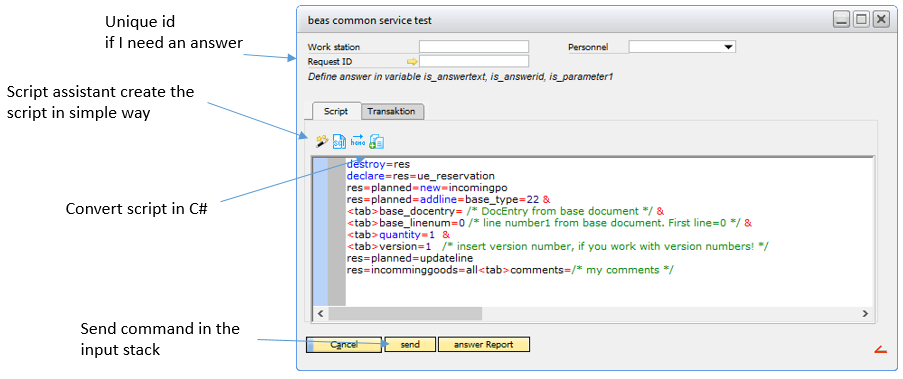The image size is (903, 379).
Task: Click the answer Report button
Action: click(x=484, y=344)
